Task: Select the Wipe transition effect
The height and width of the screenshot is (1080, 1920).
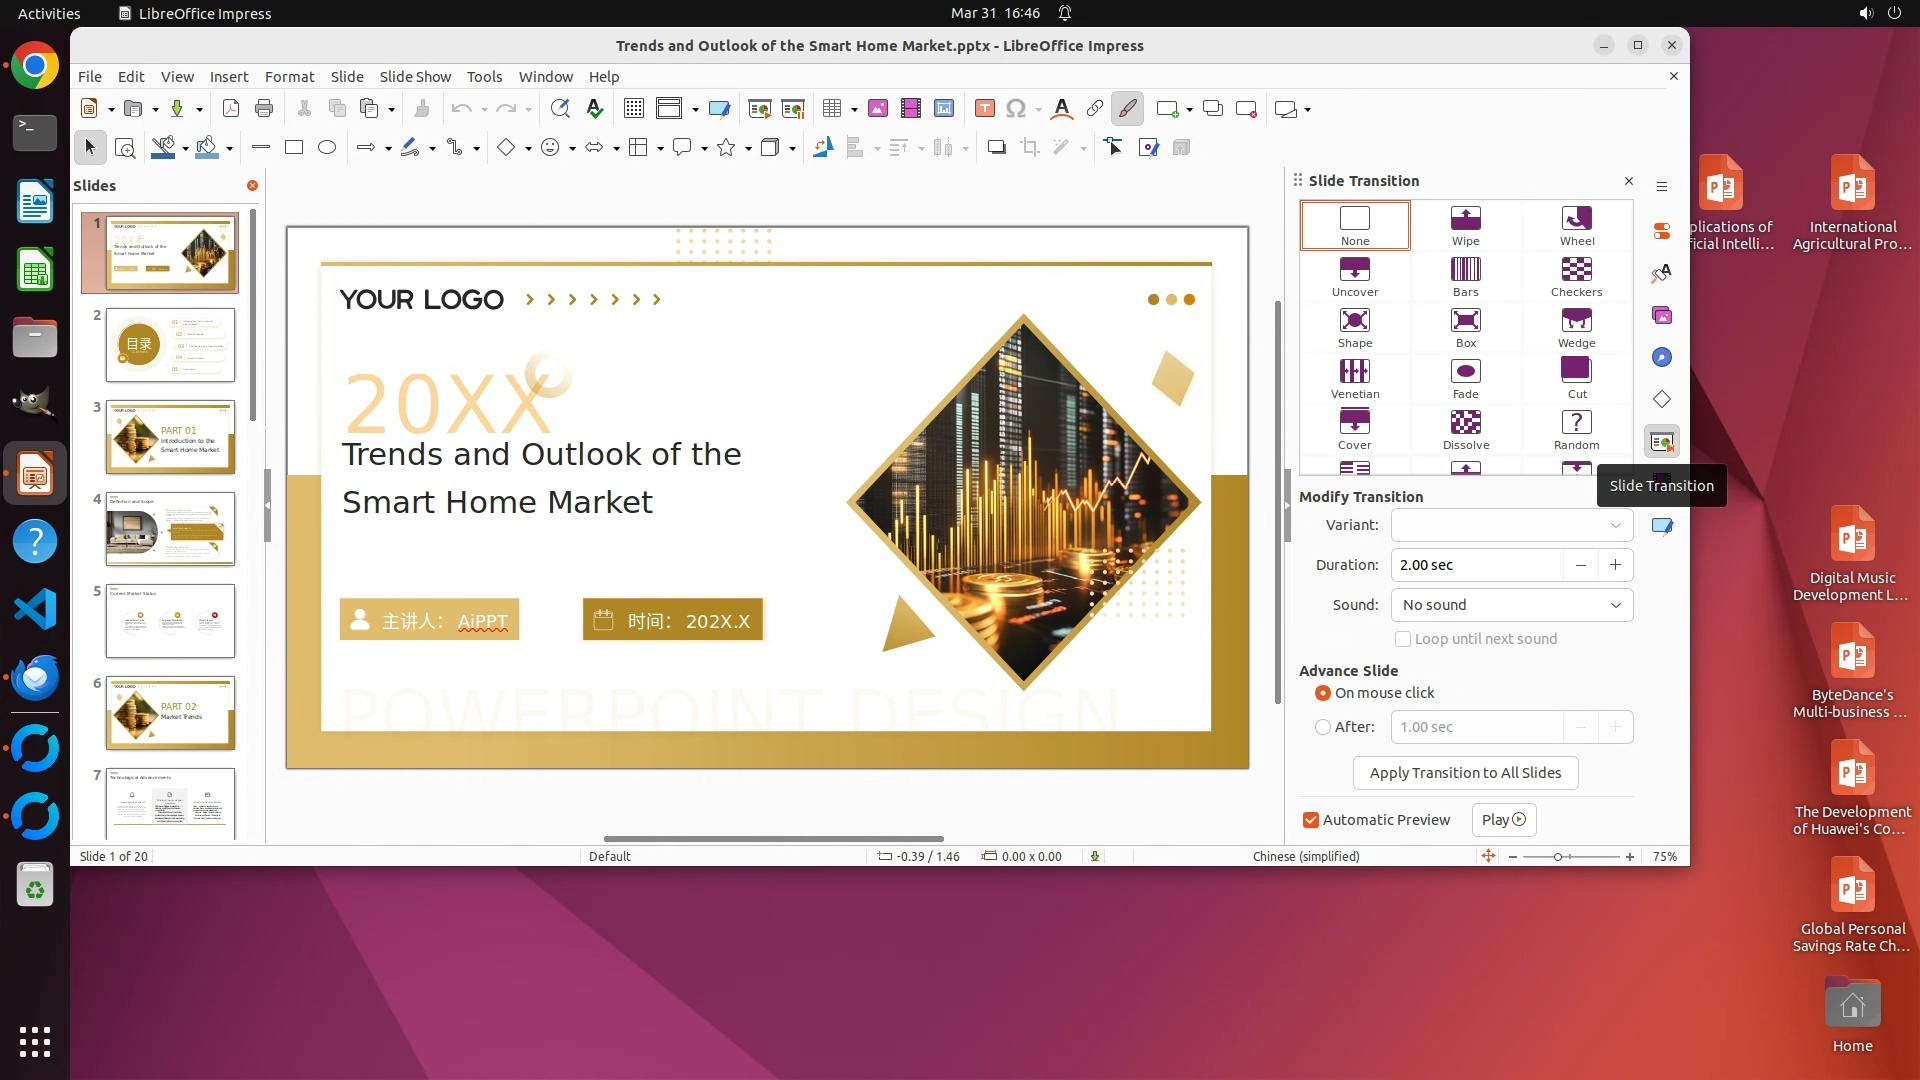Action: [x=1465, y=225]
